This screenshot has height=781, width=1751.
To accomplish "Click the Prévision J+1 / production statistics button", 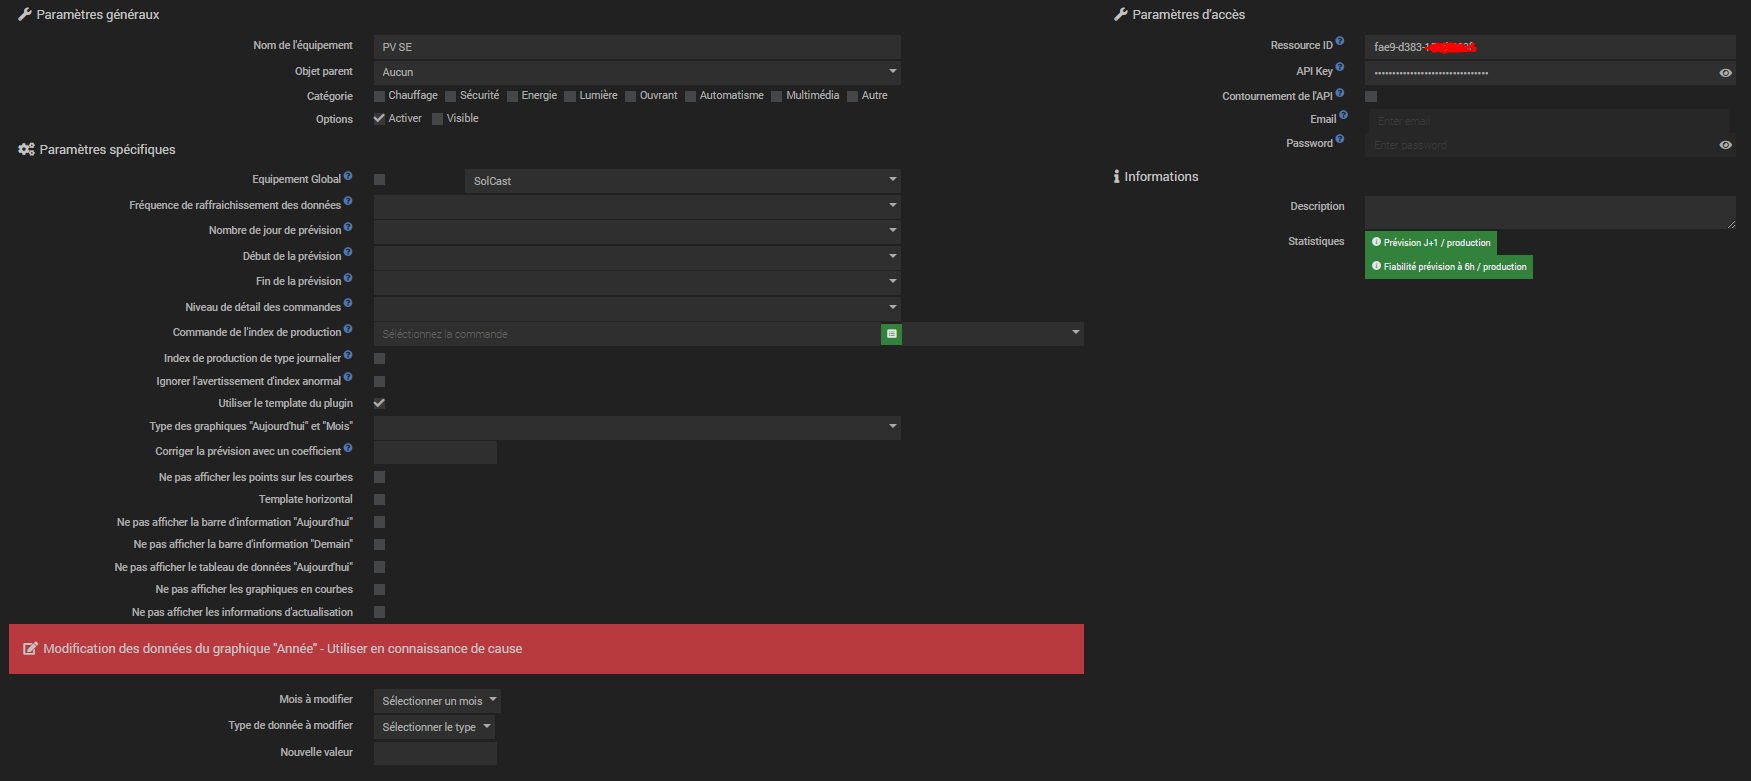I will pyautogui.click(x=1431, y=243).
